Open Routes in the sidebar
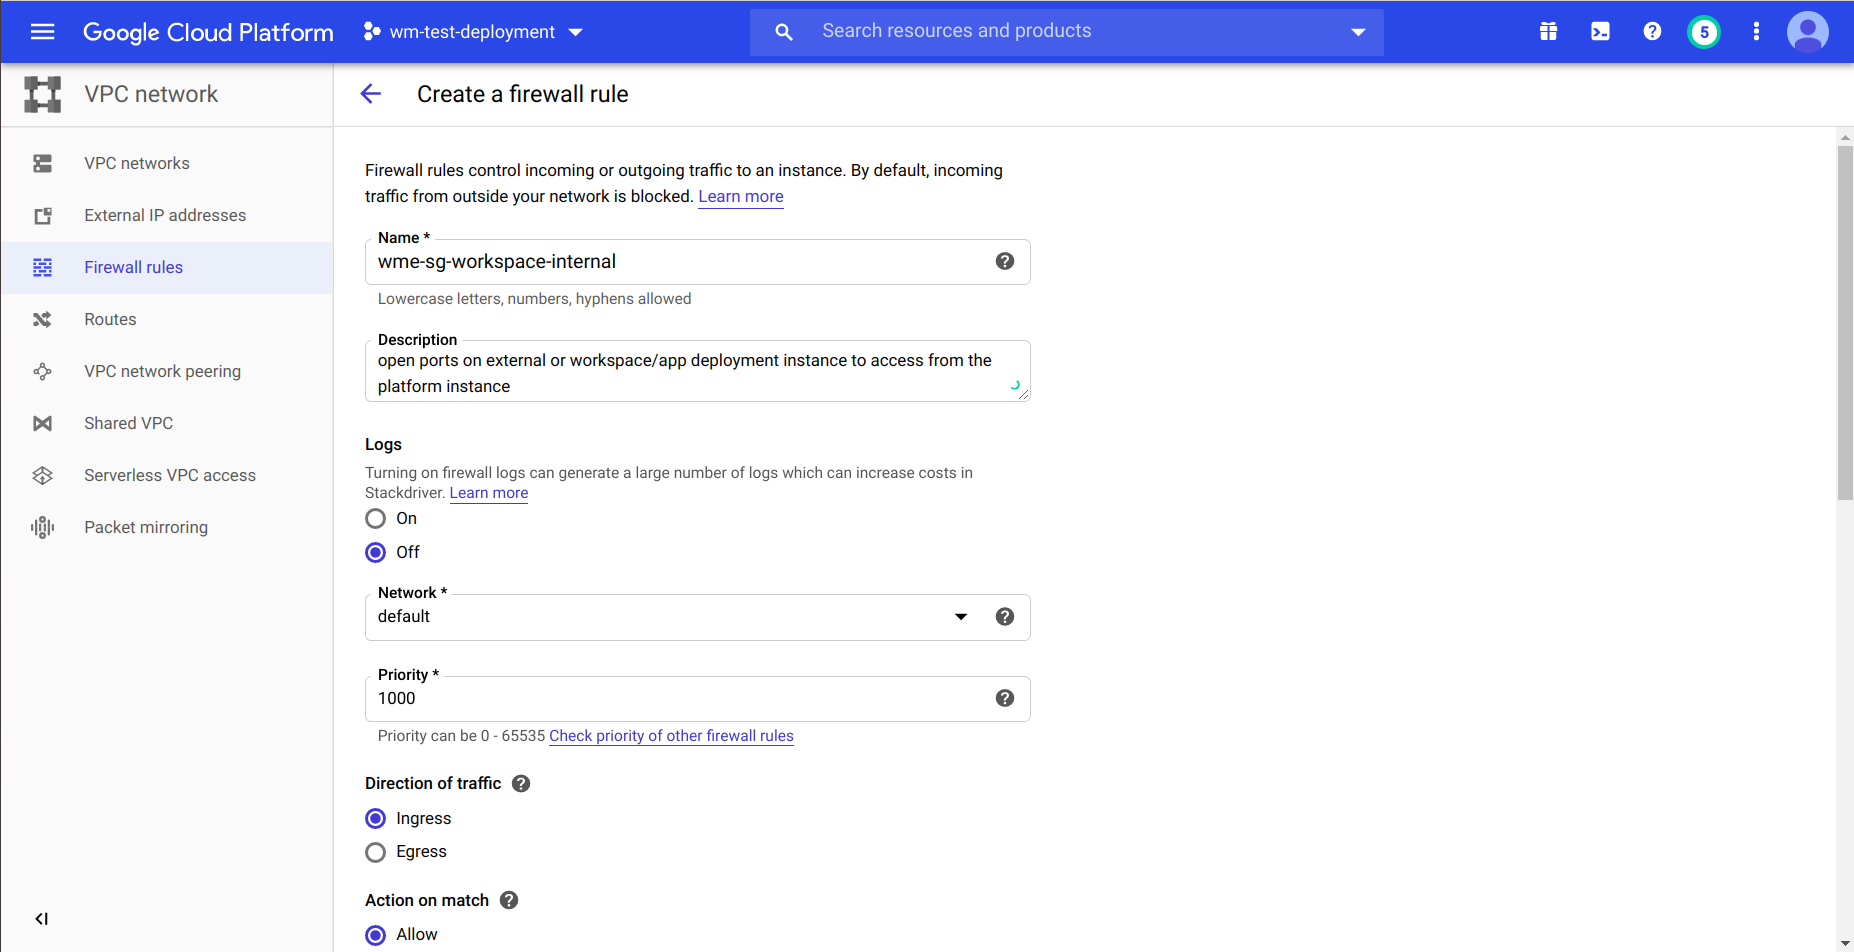Screen dimensions: 1854x952 click(110, 319)
